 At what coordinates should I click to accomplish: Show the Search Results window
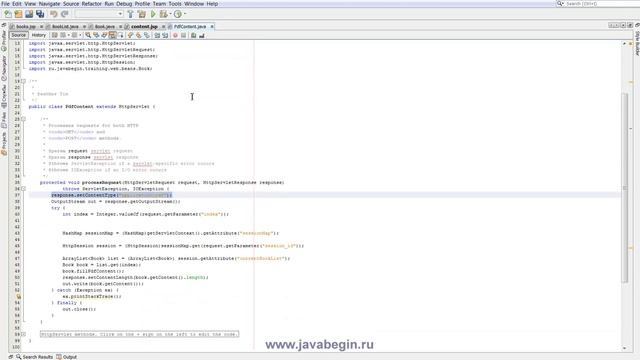tap(34, 357)
